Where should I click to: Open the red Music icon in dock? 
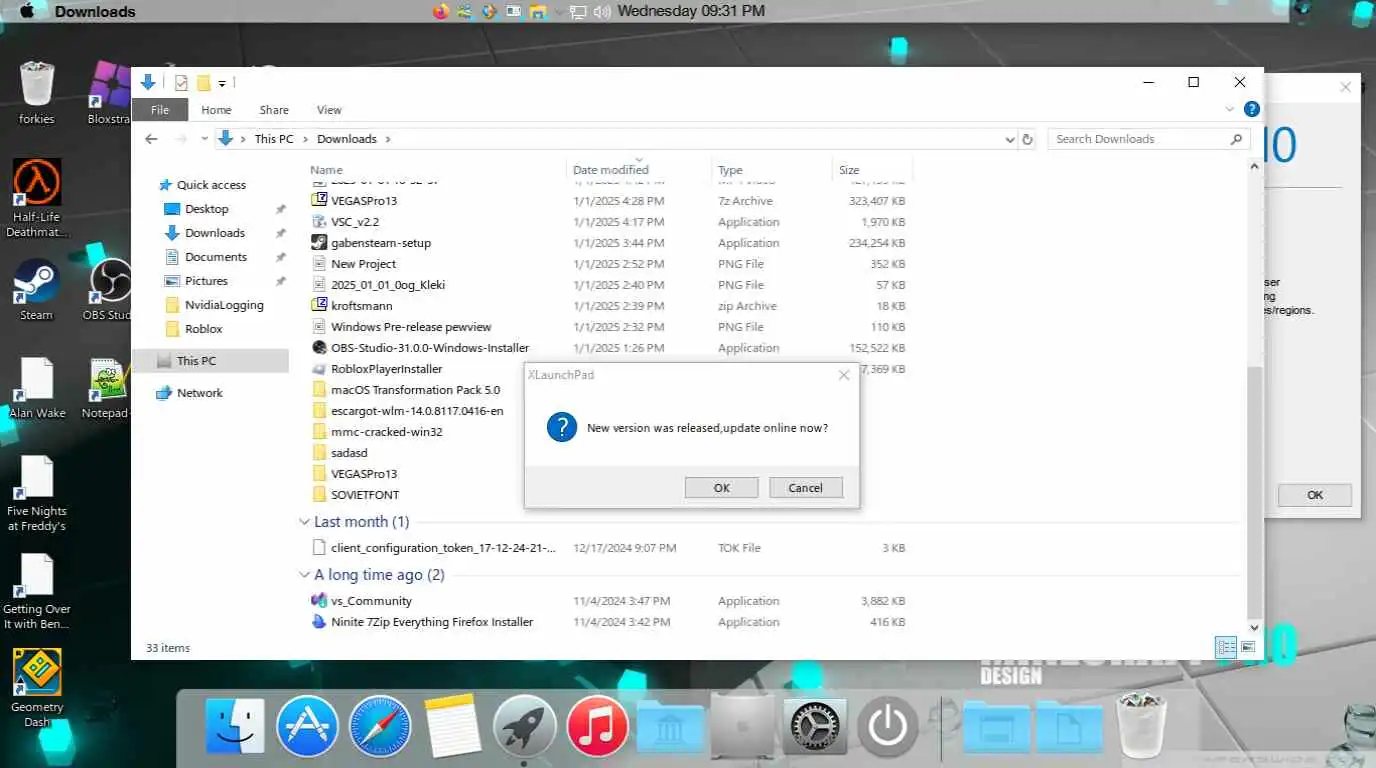click(597, 726)
